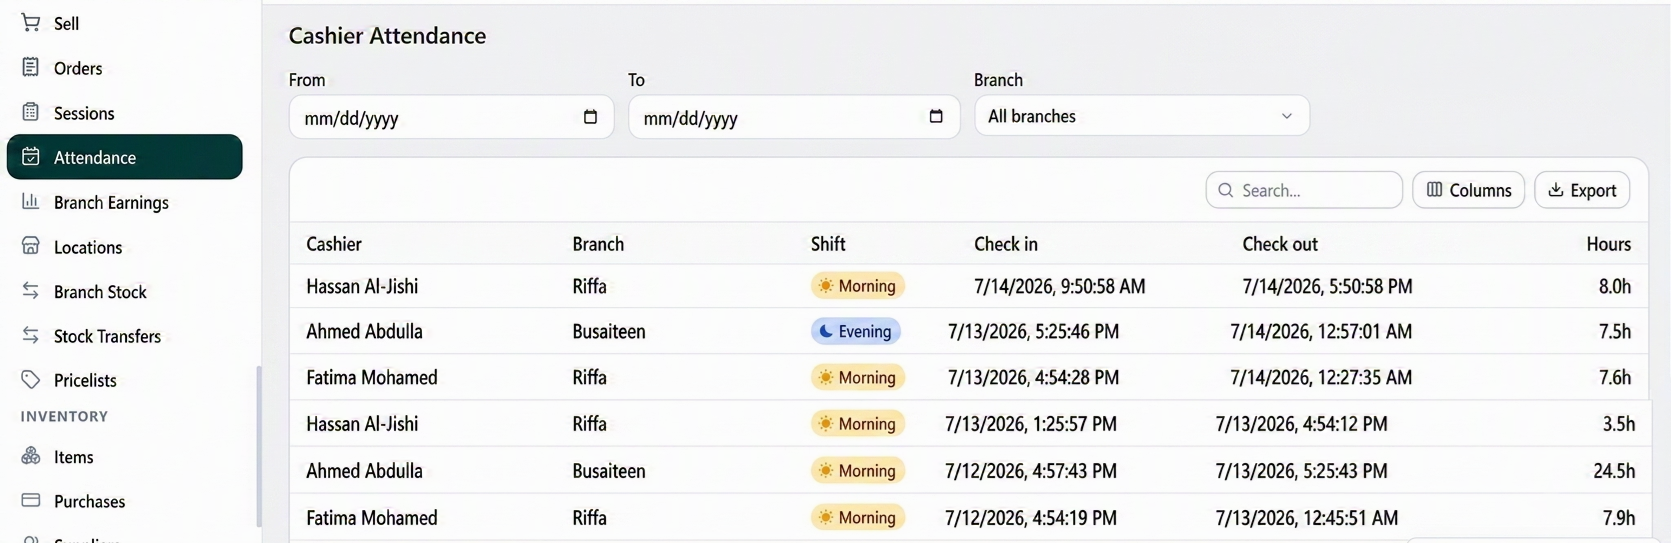Click Fatima Mohamed in the 7.6h row
This screenshot has height=543, width=1671.
[x=372, y=377]
